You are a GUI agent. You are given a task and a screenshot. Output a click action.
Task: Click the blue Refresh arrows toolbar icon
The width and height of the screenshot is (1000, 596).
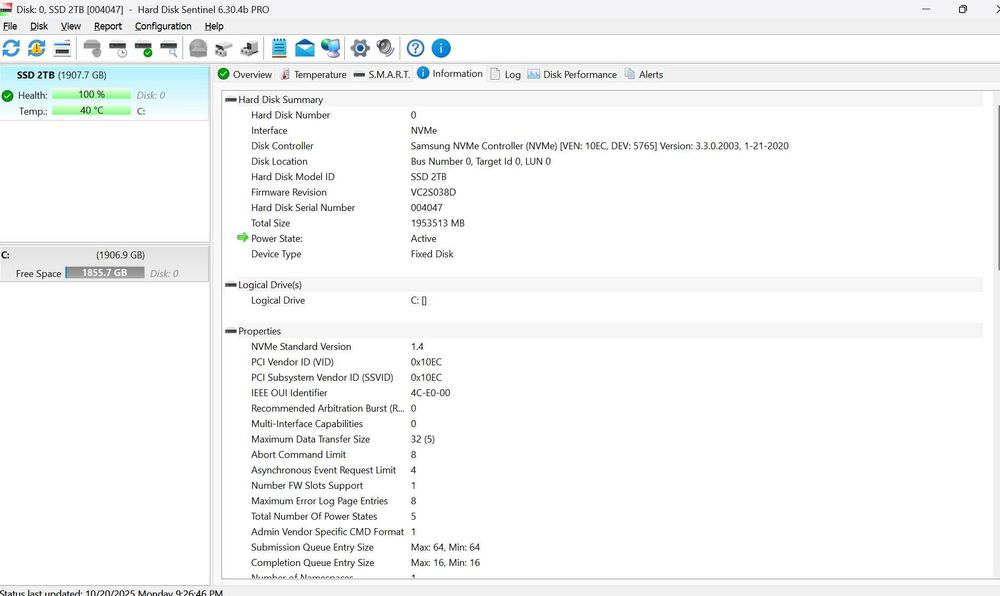click(x=11, y=48)
